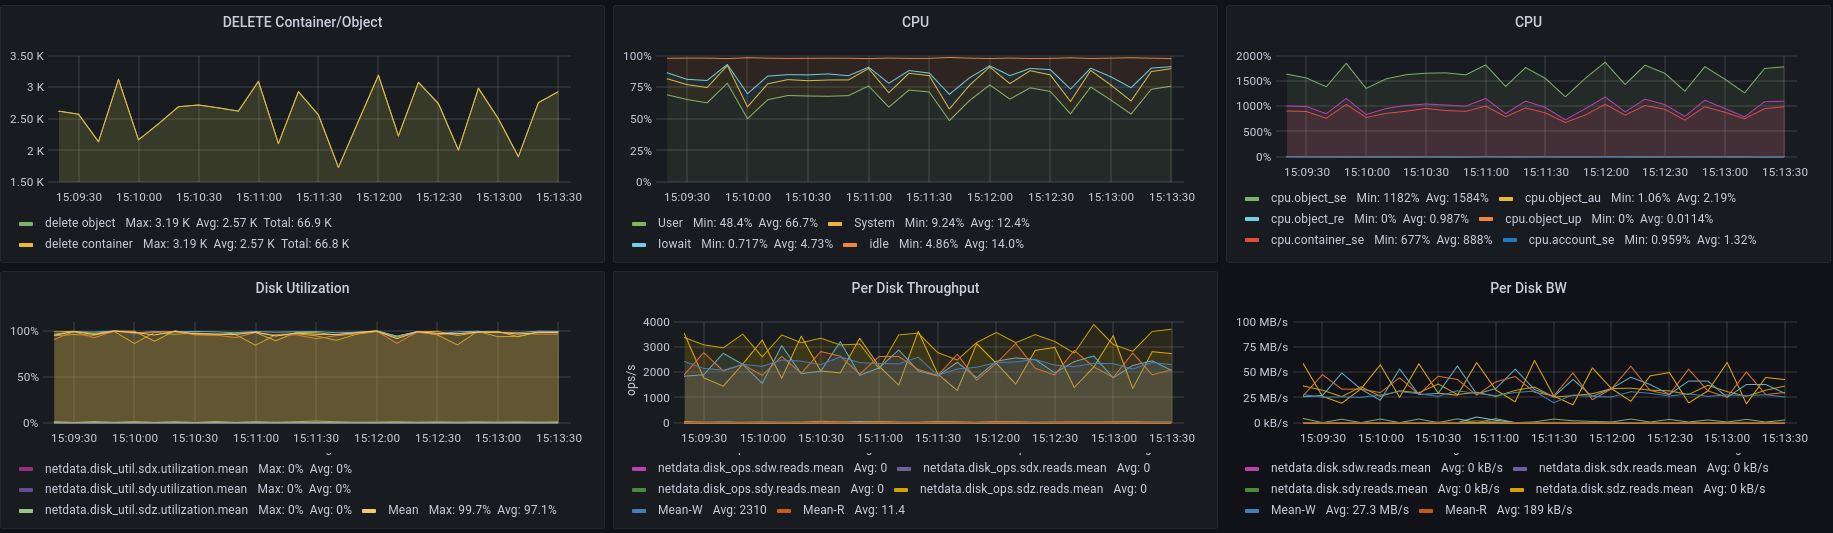Expand the "Per Disk Throughput" panel title menu
The image size is (1833, 533).
click(915, 288)
